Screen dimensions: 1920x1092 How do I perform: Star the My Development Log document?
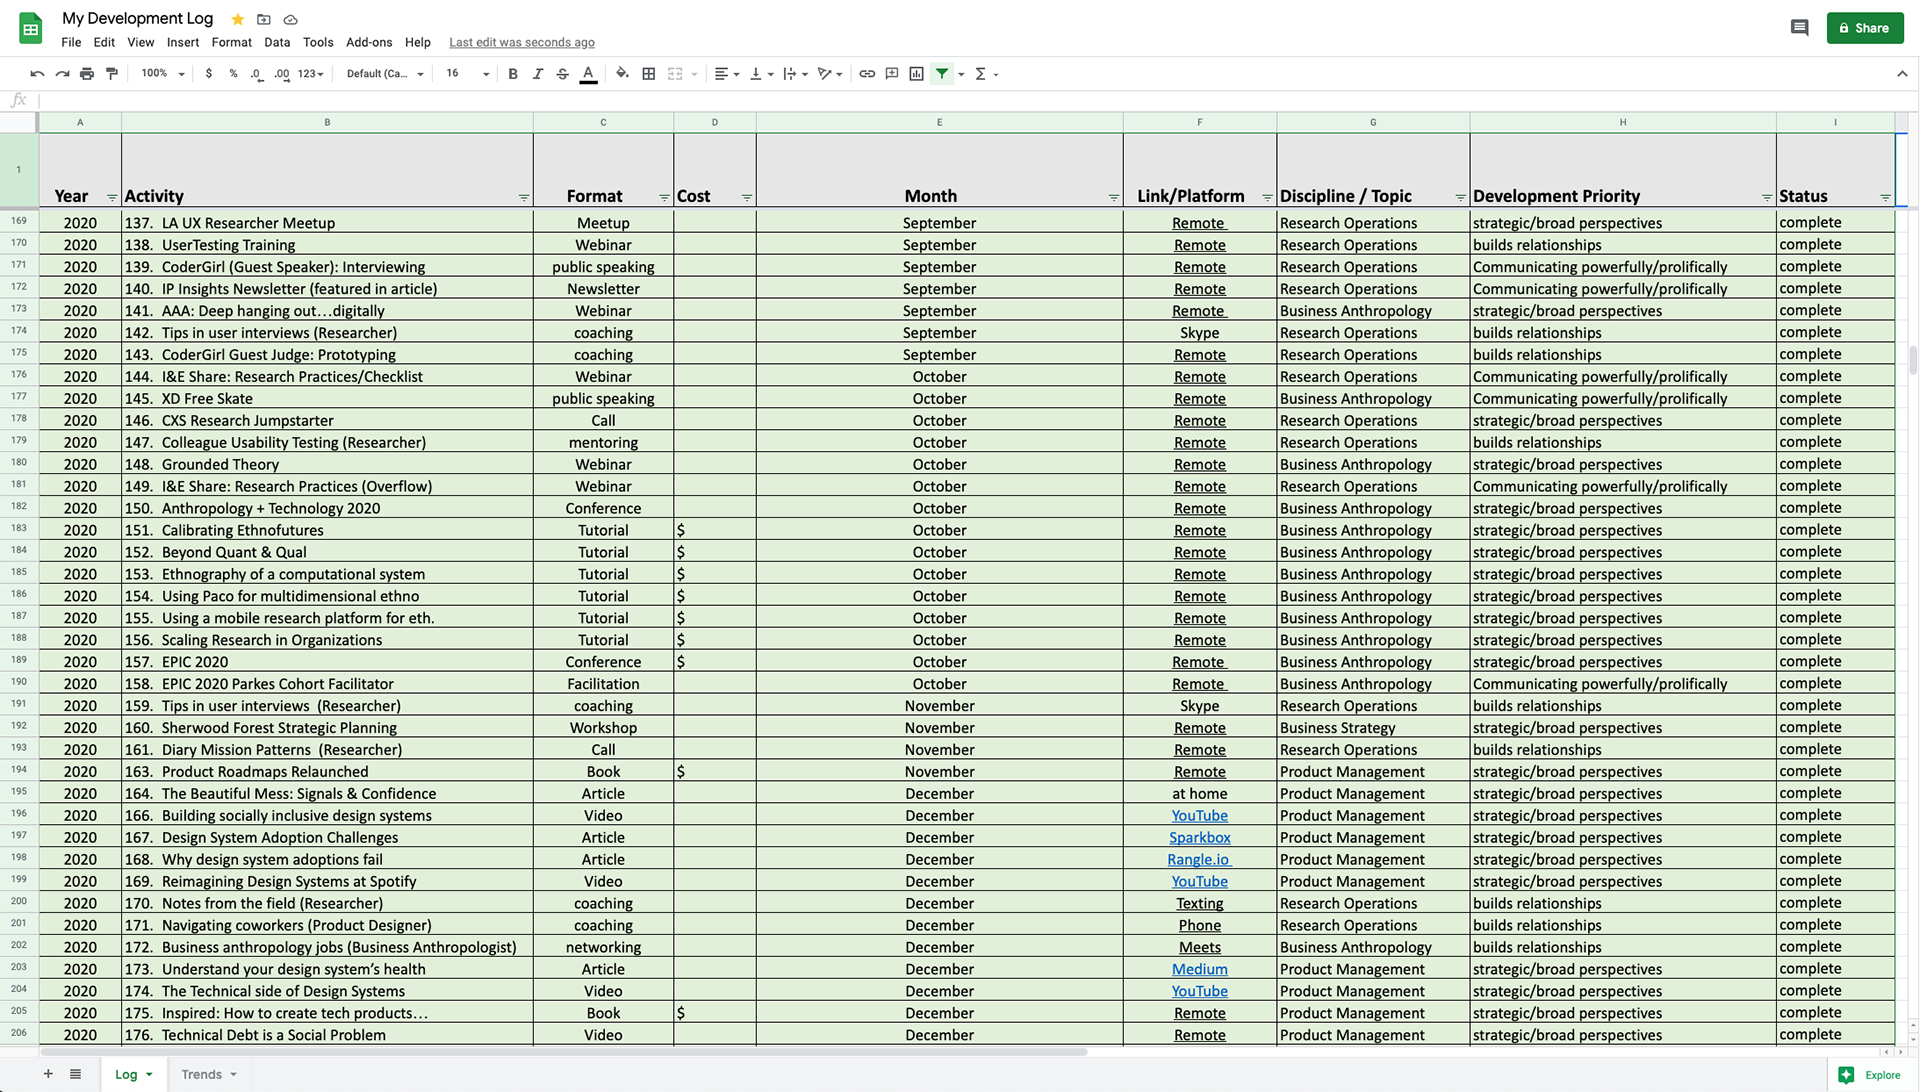point(237,19)
